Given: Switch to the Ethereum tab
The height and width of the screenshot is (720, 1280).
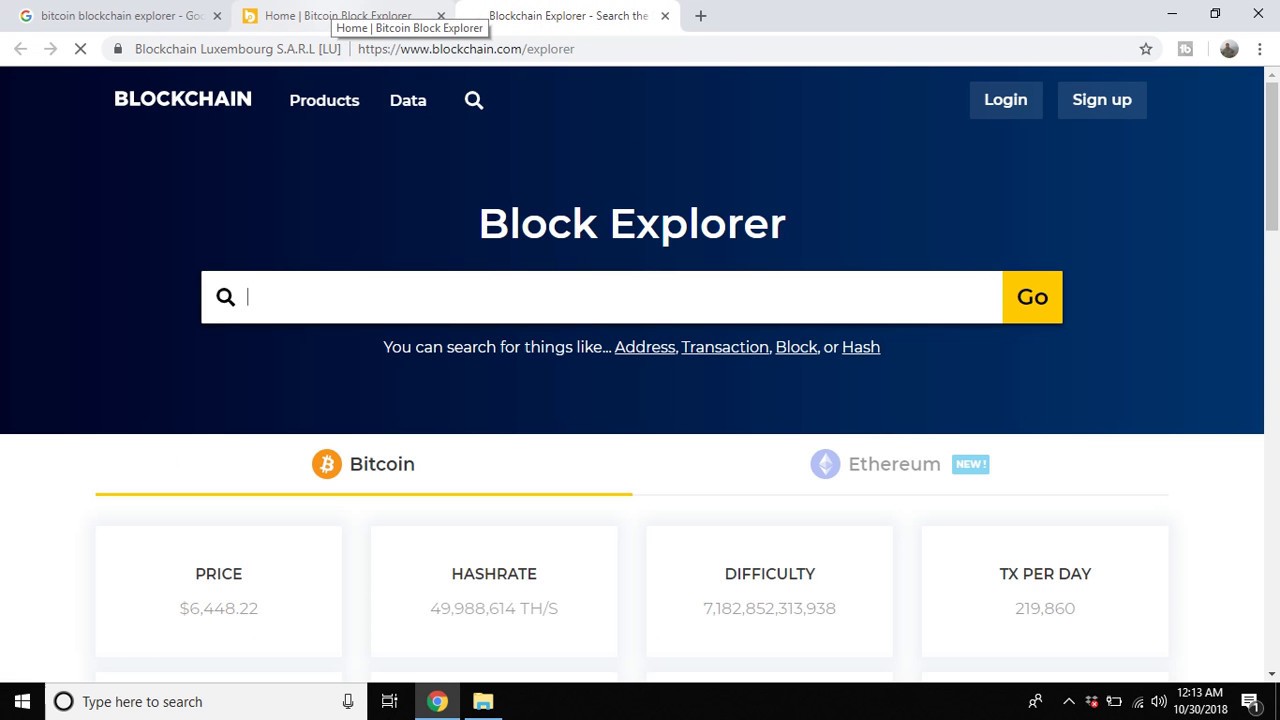Looking at the screenshot, I should pyautogui.click(x=900, y=464).
